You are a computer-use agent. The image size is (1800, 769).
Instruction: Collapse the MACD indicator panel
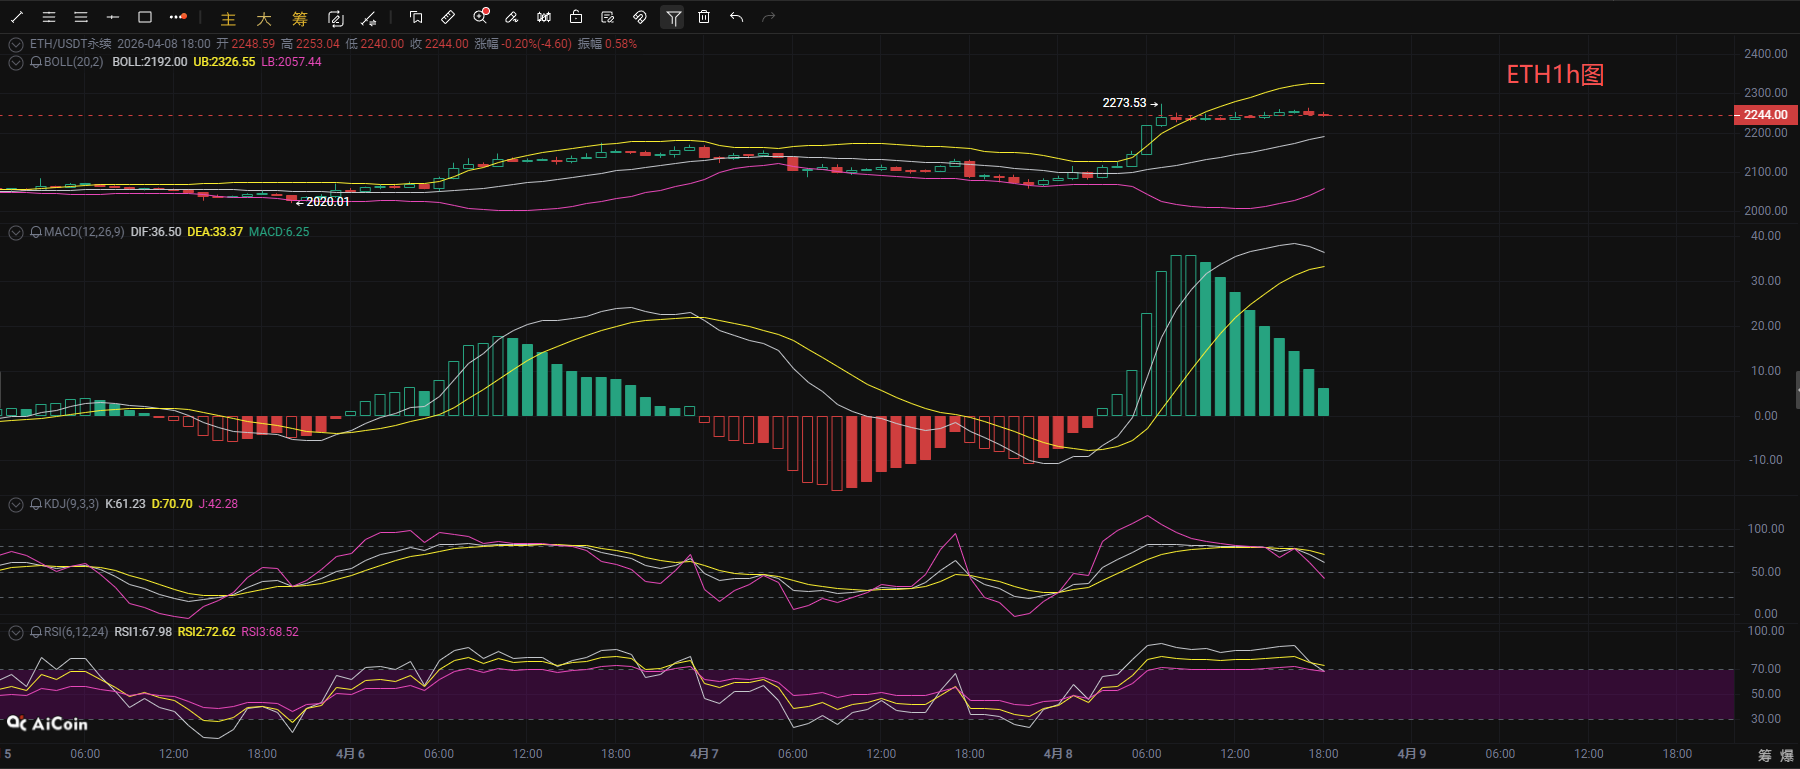click(16, 232)
